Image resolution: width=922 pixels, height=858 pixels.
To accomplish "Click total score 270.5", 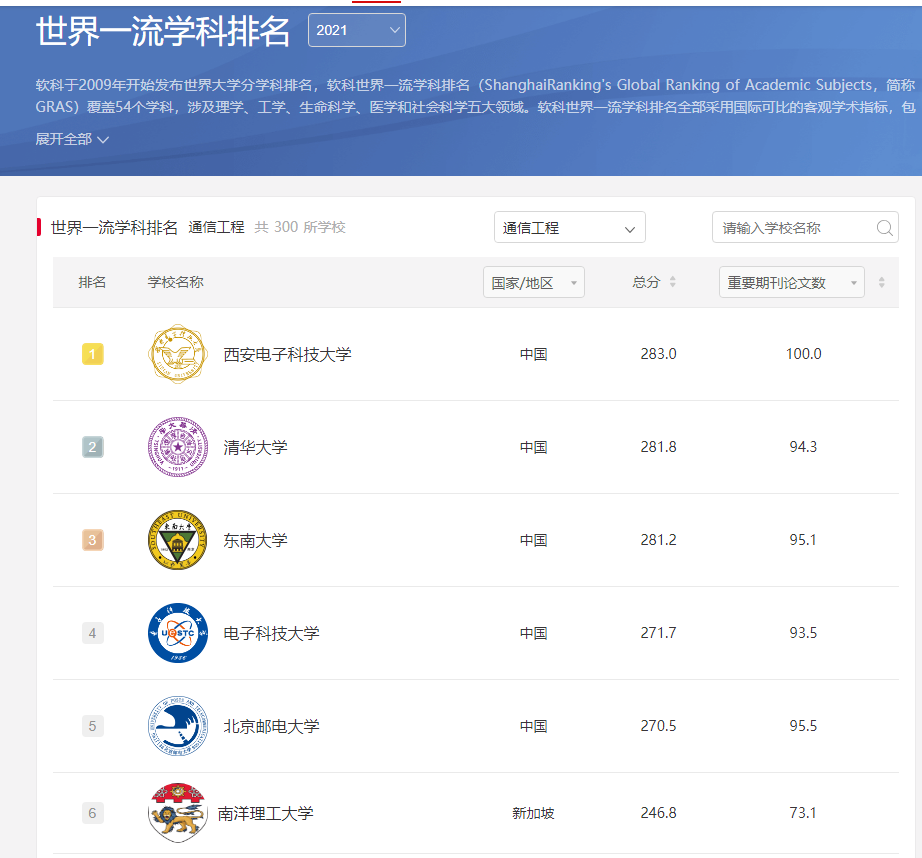I will [658, 725].
